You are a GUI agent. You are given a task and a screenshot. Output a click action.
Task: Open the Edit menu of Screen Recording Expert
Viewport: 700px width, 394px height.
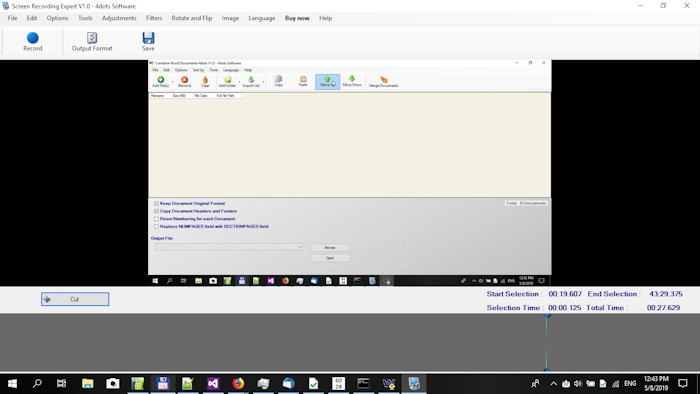(32, 18)
